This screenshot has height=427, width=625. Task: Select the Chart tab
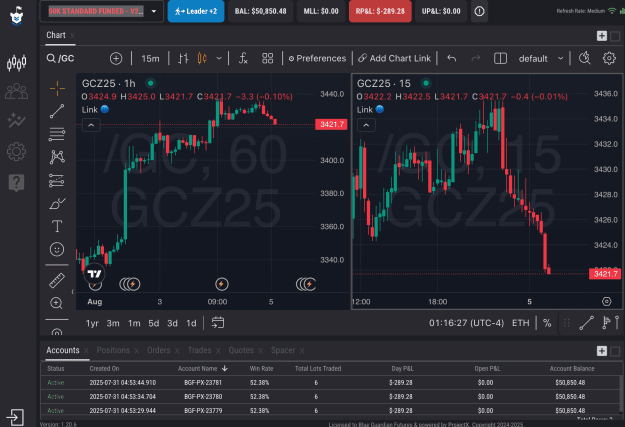click(56, 35)
